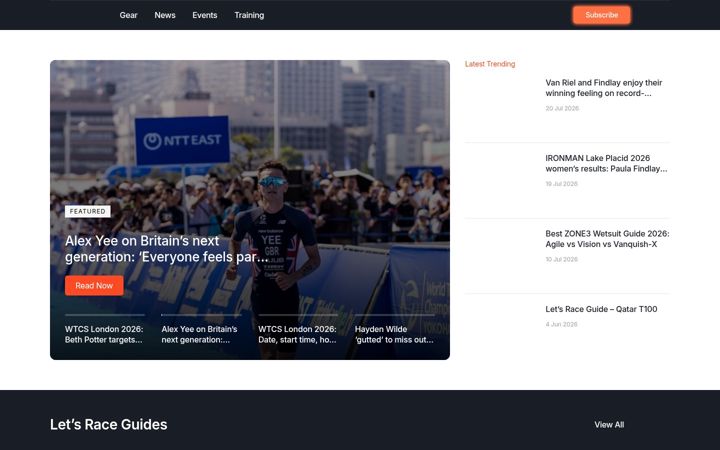This screenshot has height=450, width=720.
Task: Select the WTCS London date and start time slide
Action: coord(298,334)
